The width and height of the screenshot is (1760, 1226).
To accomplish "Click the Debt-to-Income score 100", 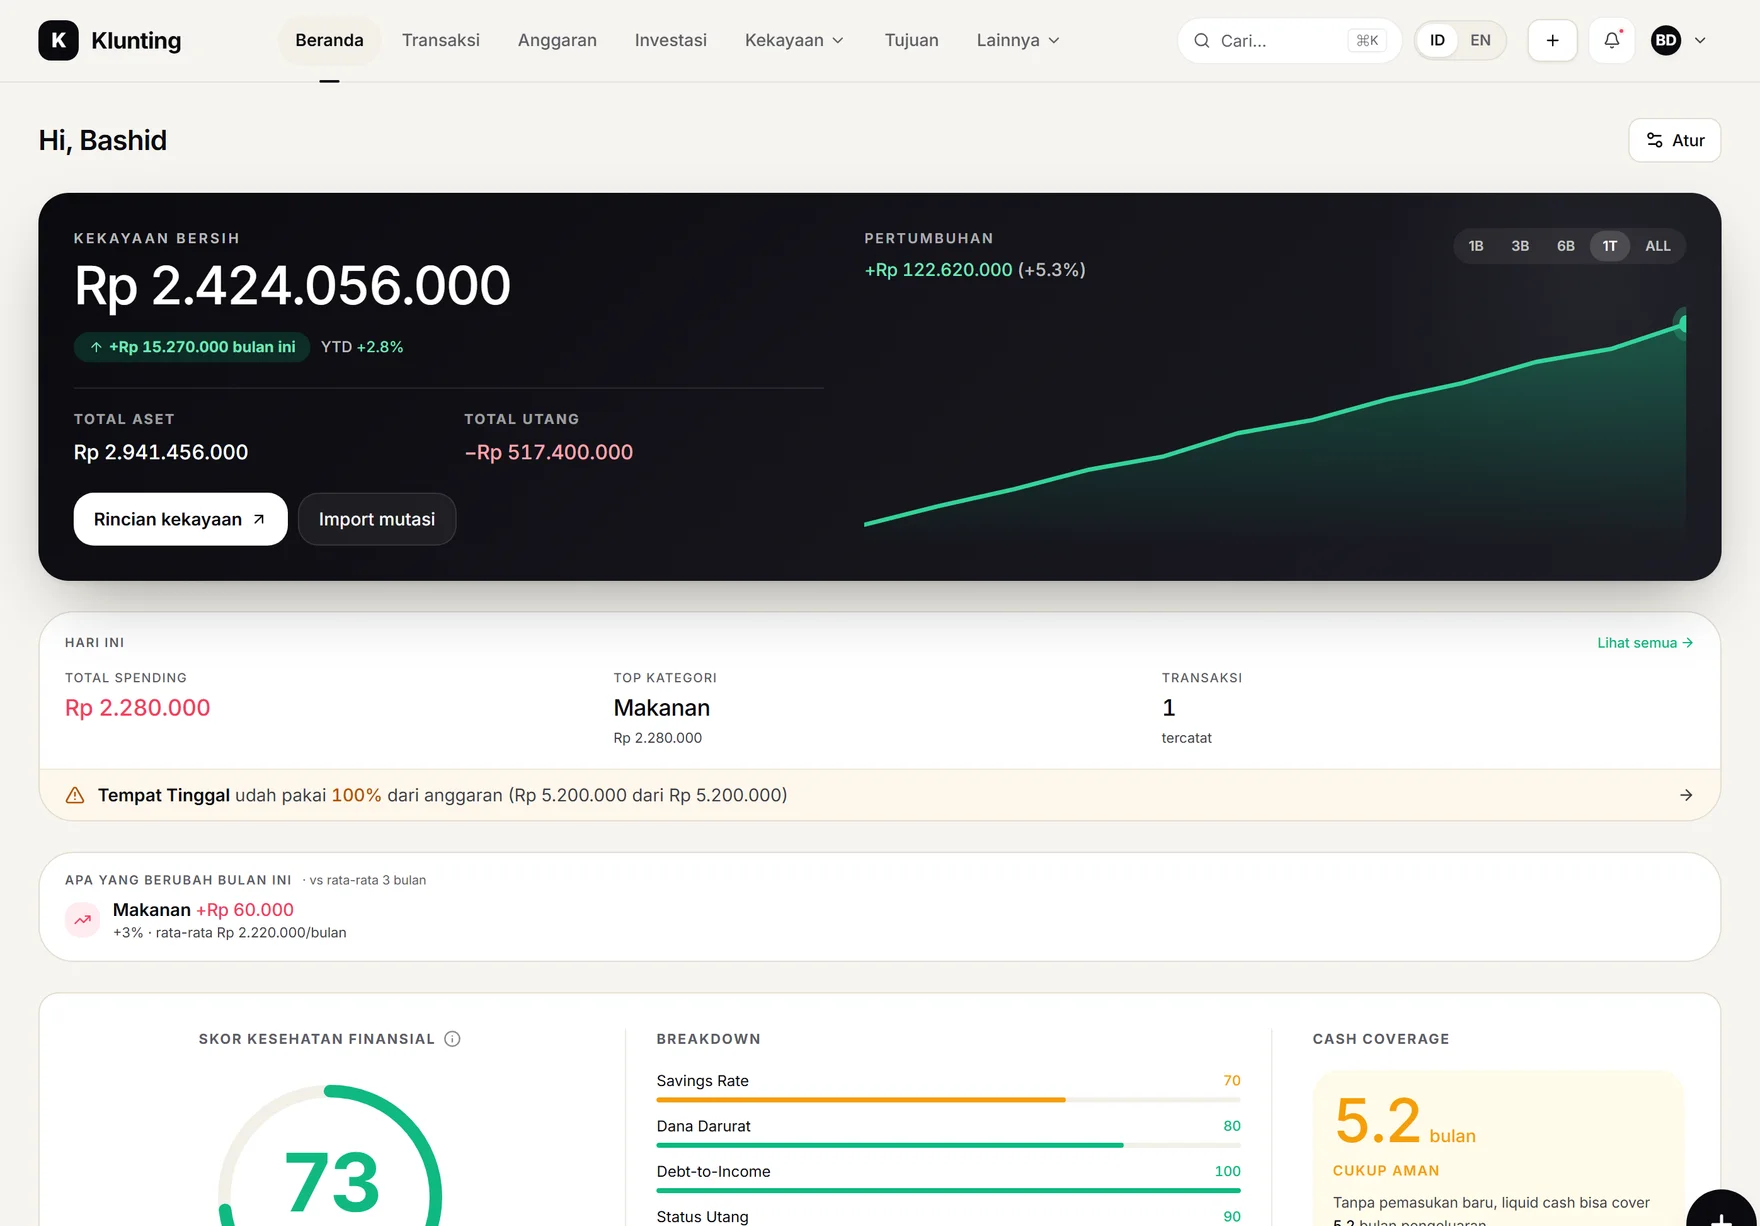I will click(1227, 1171).
